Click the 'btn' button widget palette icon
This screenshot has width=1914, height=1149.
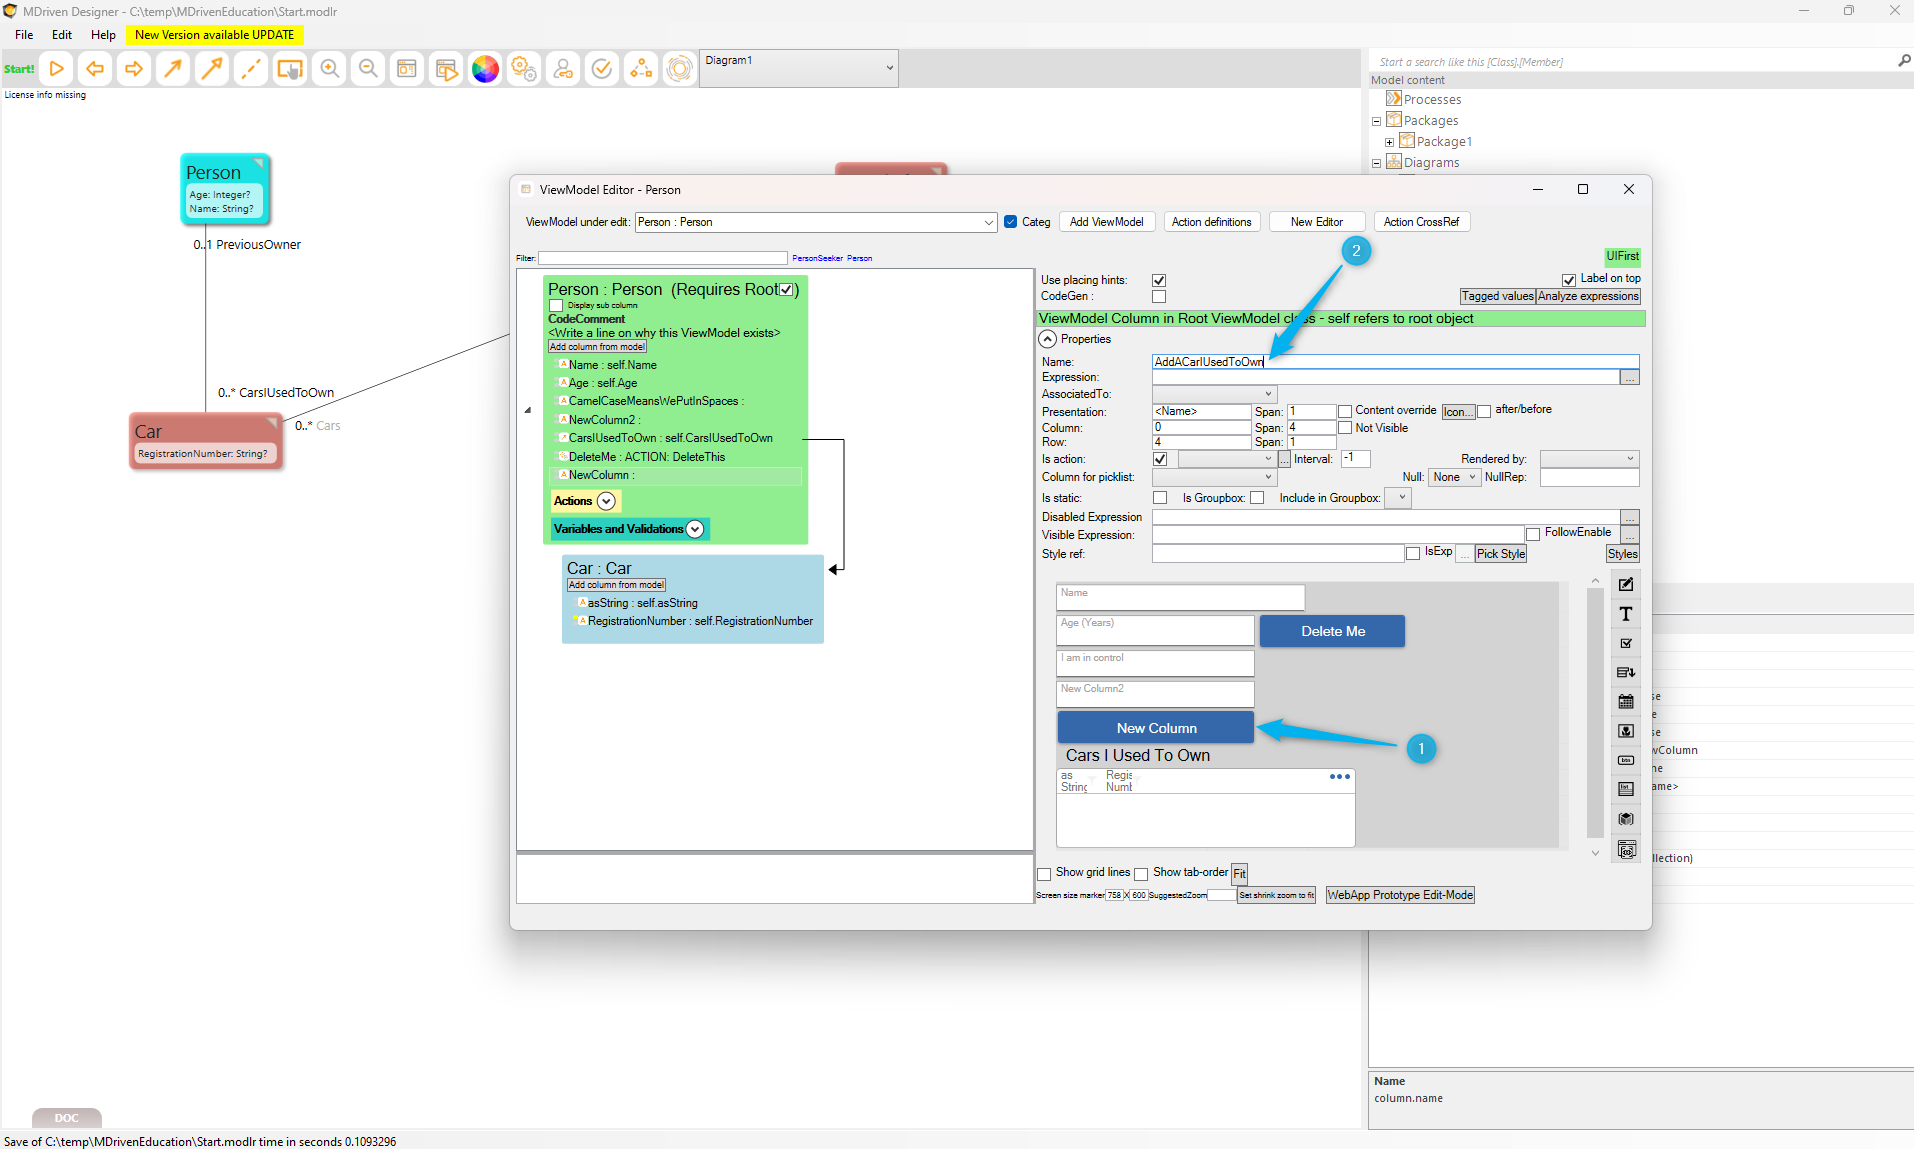1626,760
